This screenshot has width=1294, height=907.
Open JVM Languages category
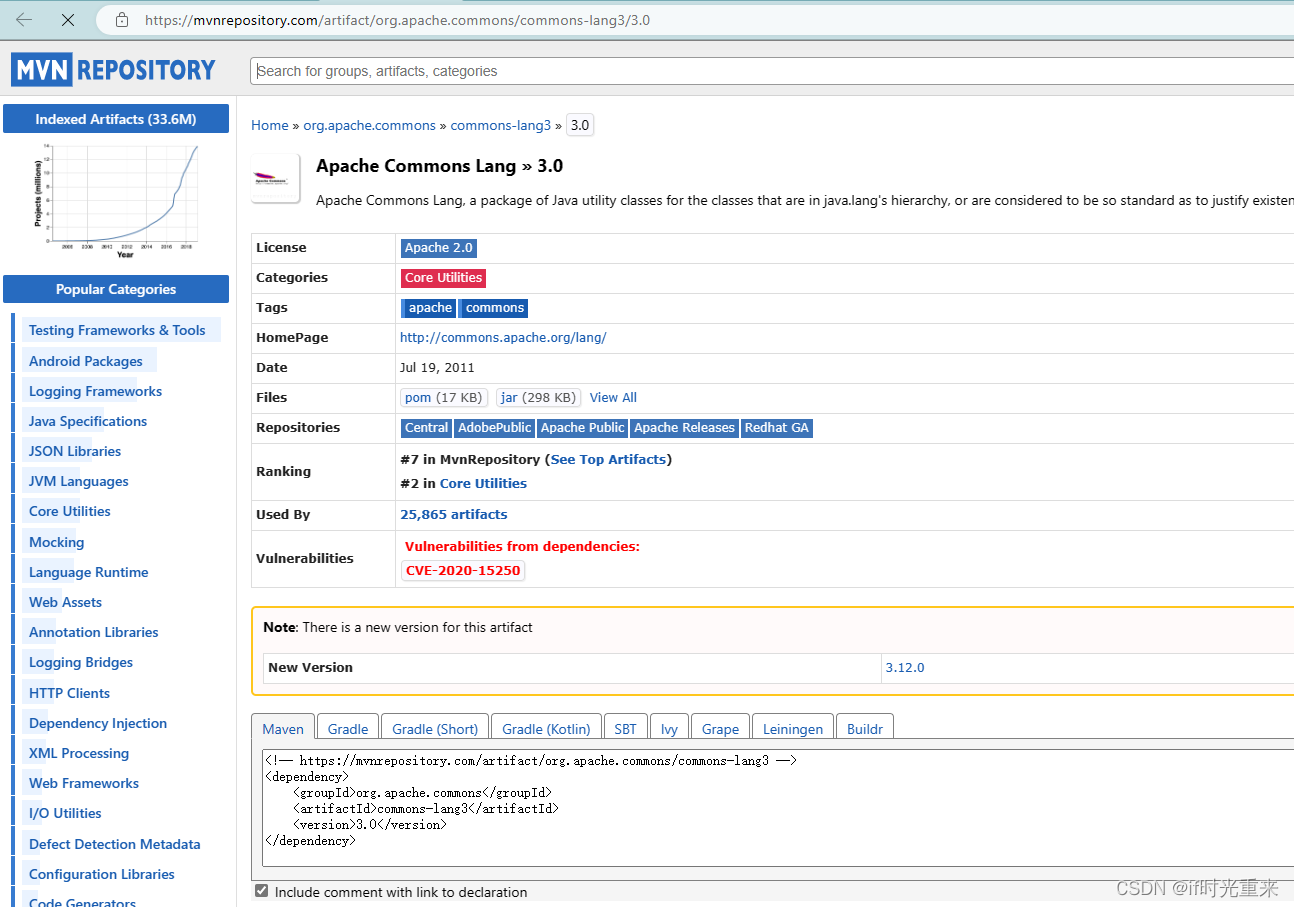pos(79,481)
